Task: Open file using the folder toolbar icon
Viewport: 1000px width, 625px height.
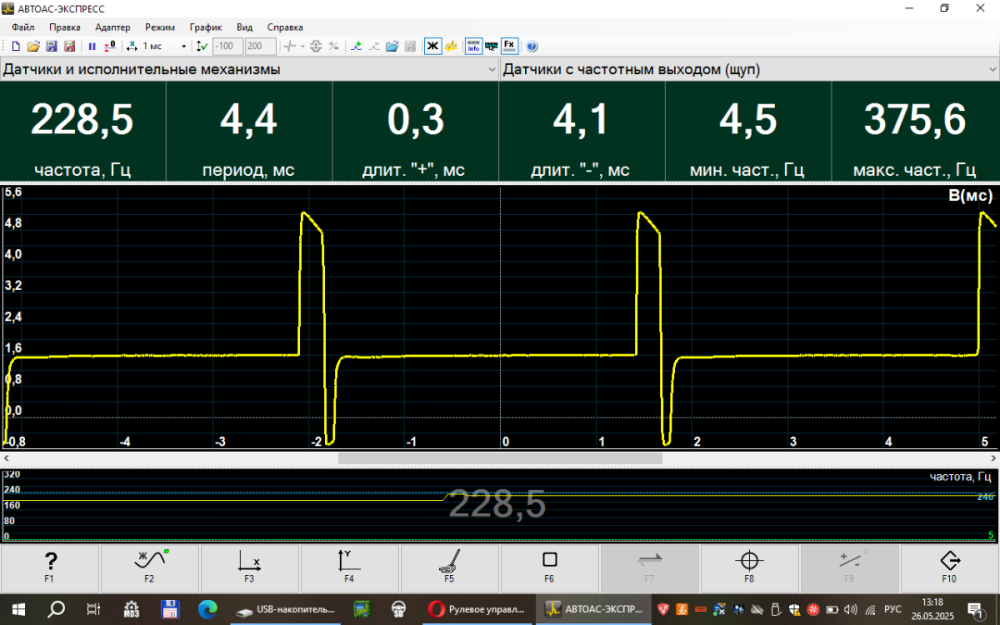Action: [x=33, y=46]
